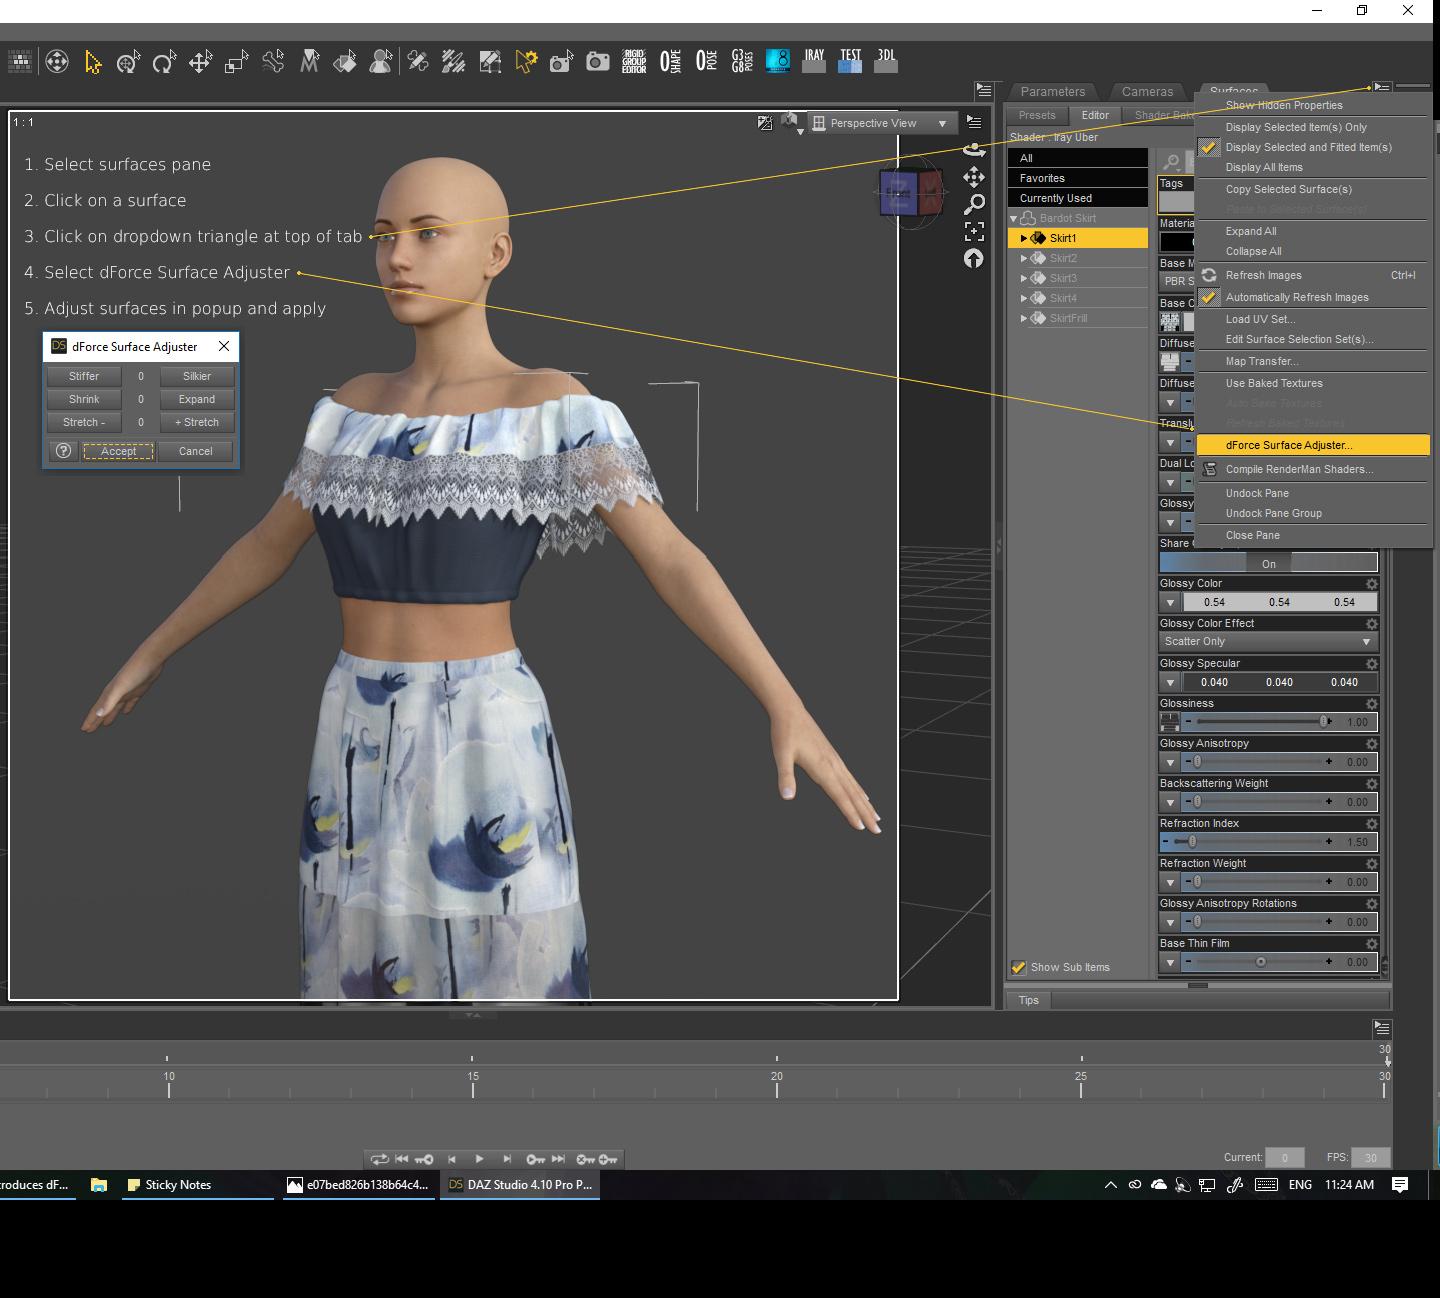Click the camera render icon

coord(597,62)
